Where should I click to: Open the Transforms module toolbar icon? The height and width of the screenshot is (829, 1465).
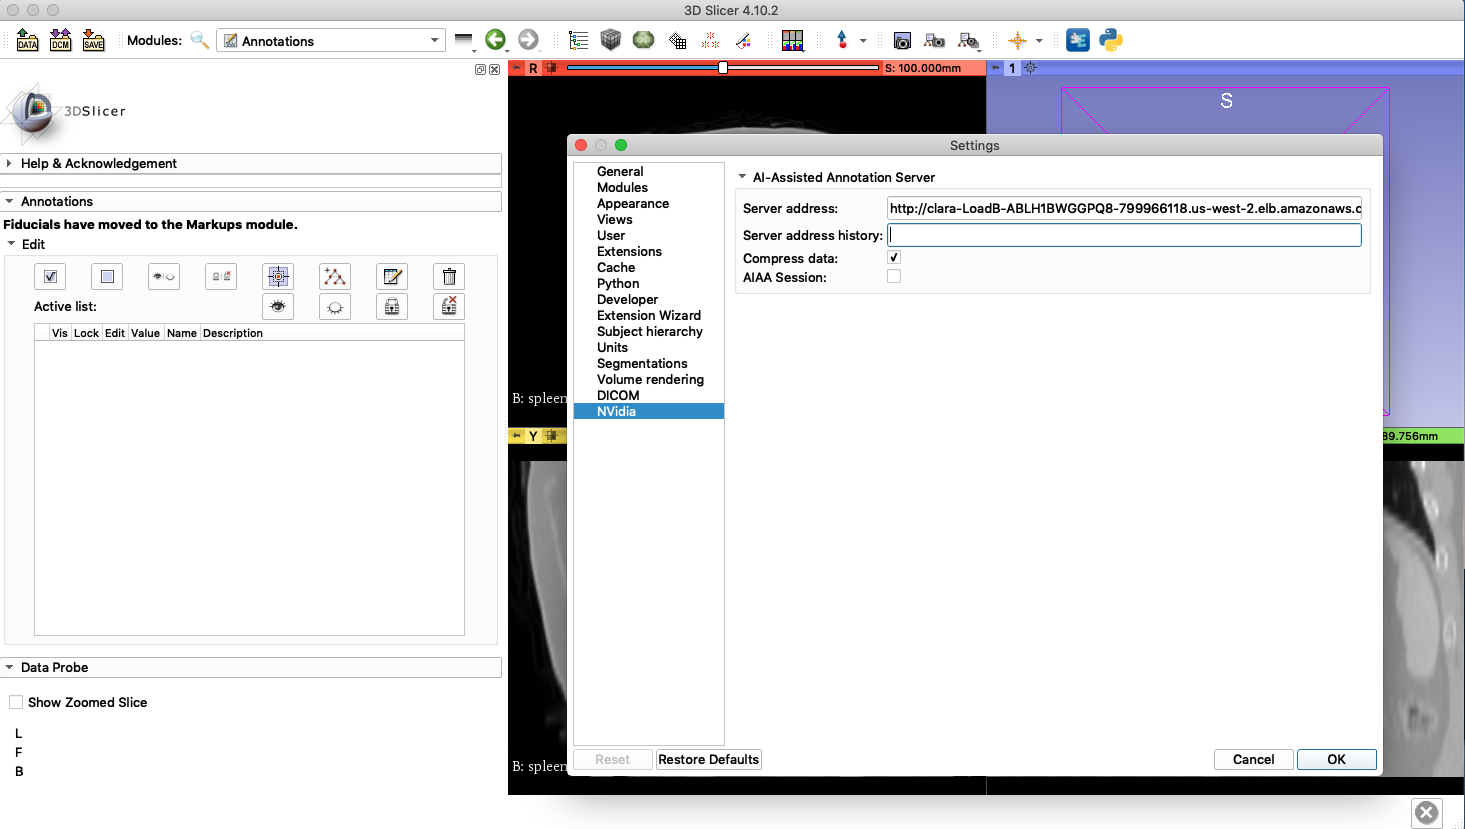[x=677, y=40]
